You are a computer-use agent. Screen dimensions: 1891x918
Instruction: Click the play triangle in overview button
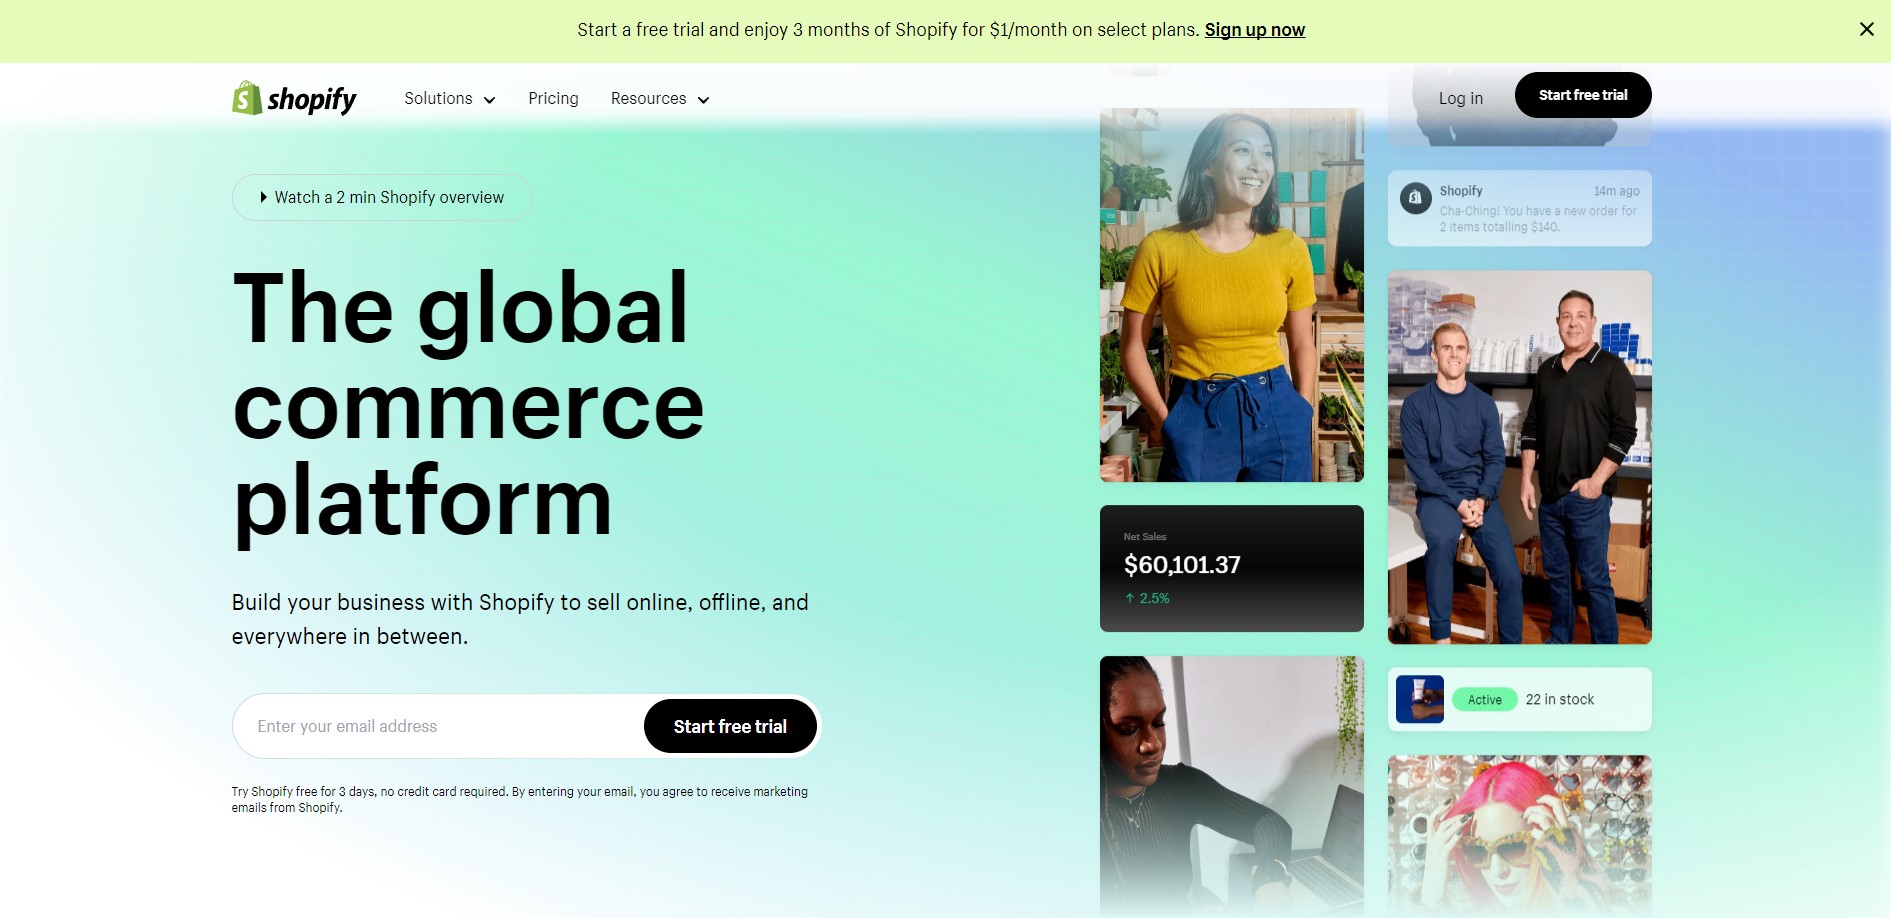263,197
